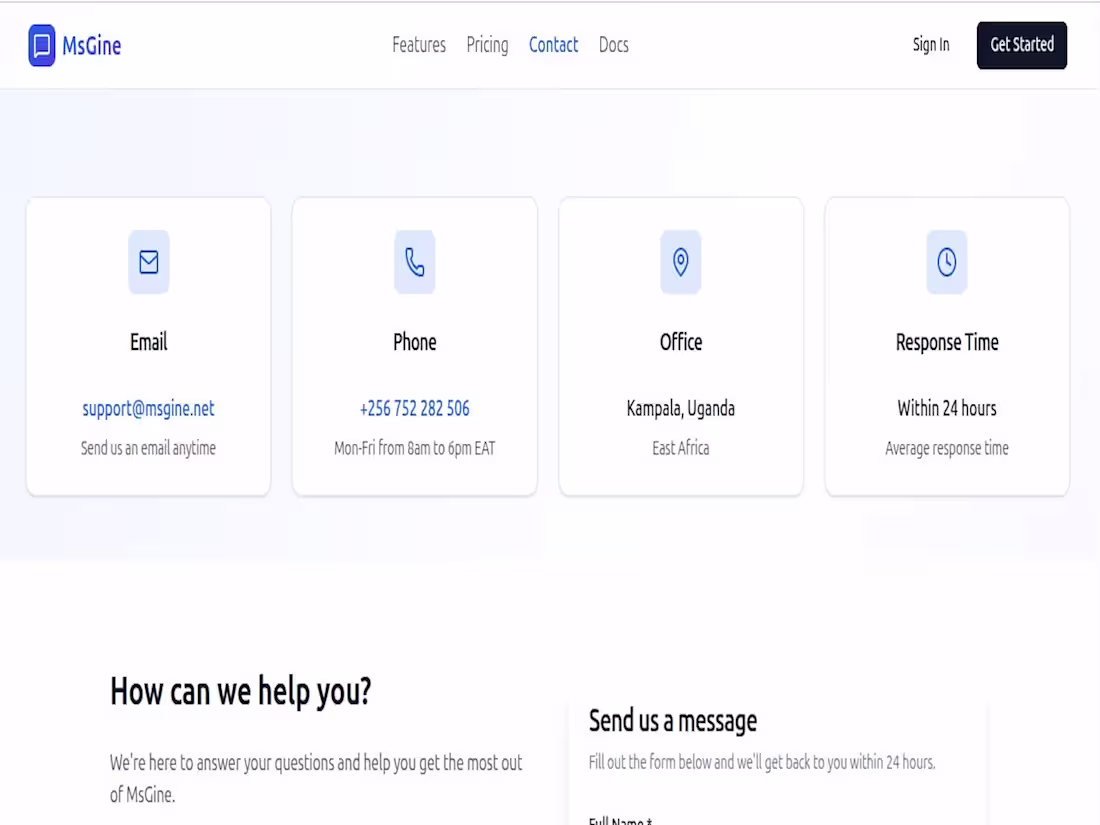Click the Sign In link
Image resolution: width=1100 pixels, height=825 pixels.
[931, 45]
